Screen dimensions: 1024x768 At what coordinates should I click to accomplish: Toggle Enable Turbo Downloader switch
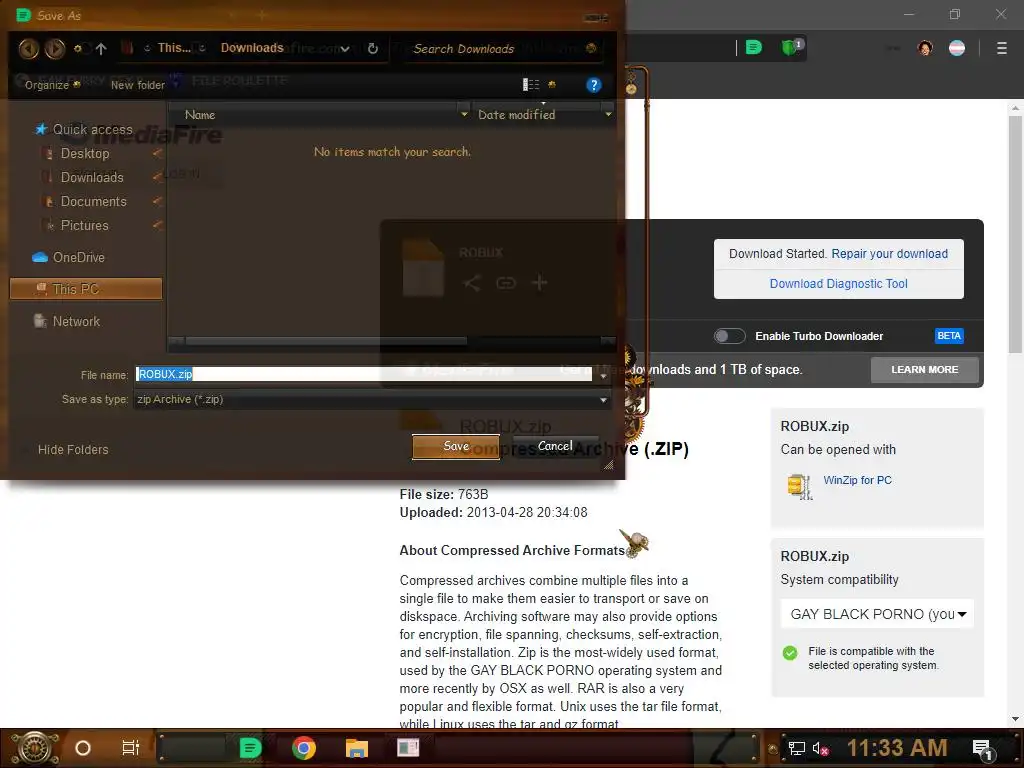pos(729,336)
